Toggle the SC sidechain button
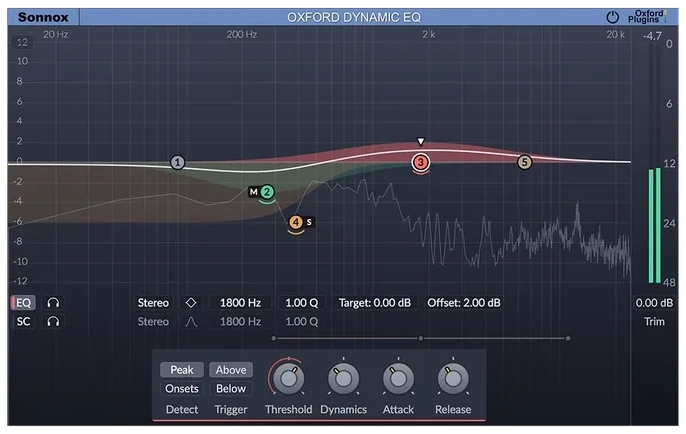The width and height of the screenshot is (686, 434). coord(23,322)
